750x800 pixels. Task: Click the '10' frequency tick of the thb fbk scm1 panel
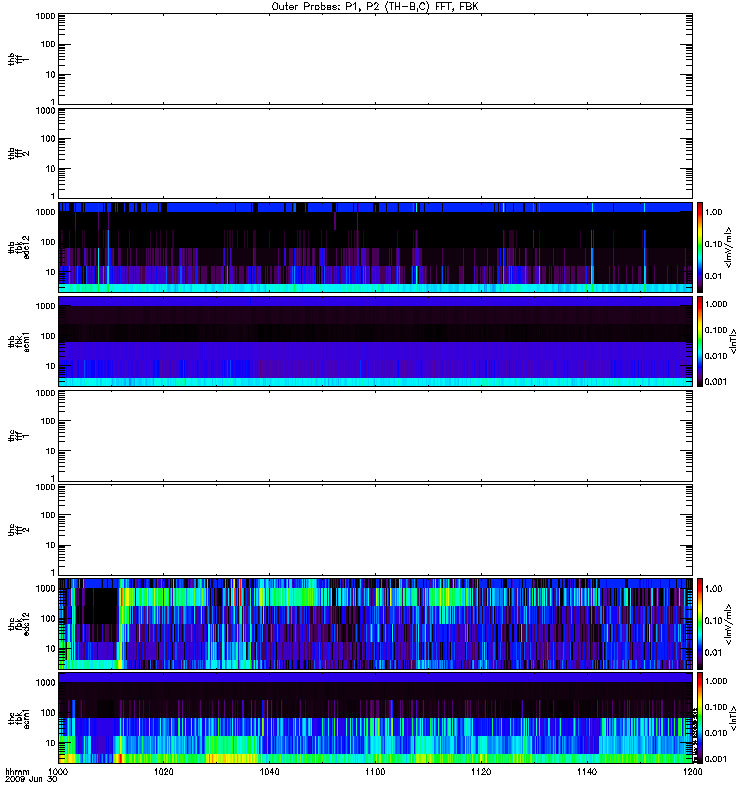click(51, 366)
